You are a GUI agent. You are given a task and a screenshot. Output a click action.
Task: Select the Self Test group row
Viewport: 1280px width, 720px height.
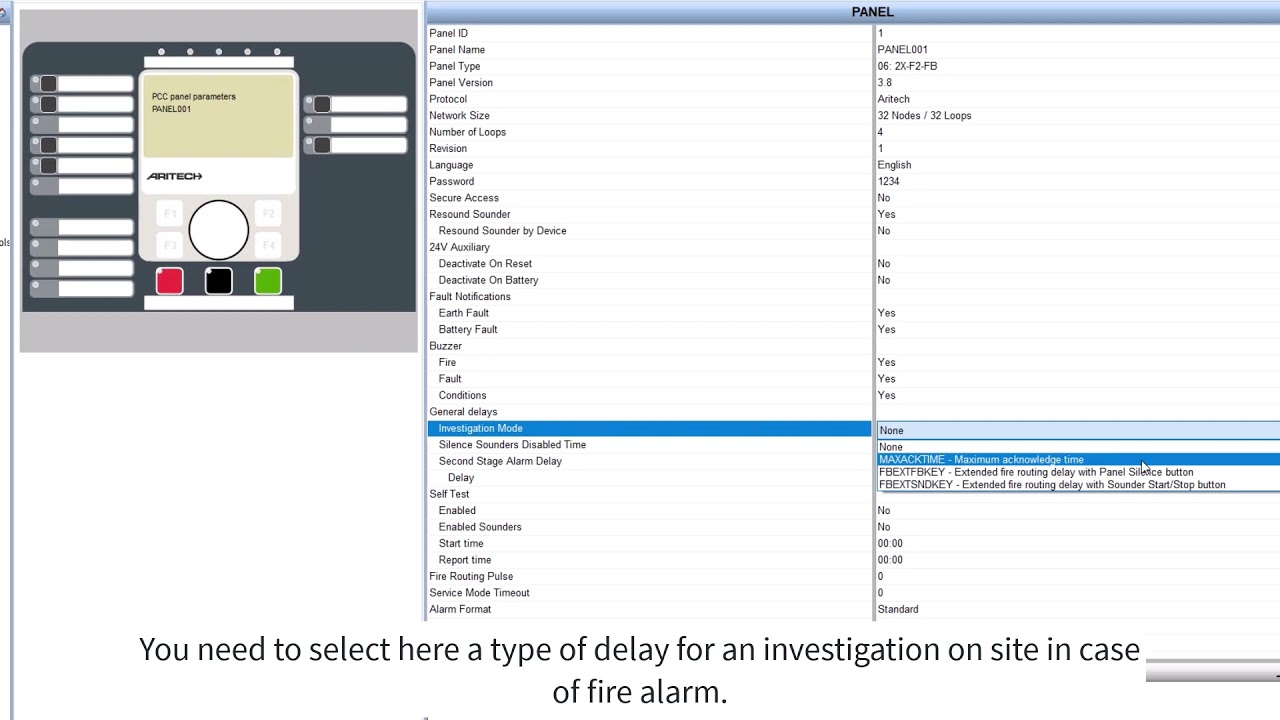[649, 495]
